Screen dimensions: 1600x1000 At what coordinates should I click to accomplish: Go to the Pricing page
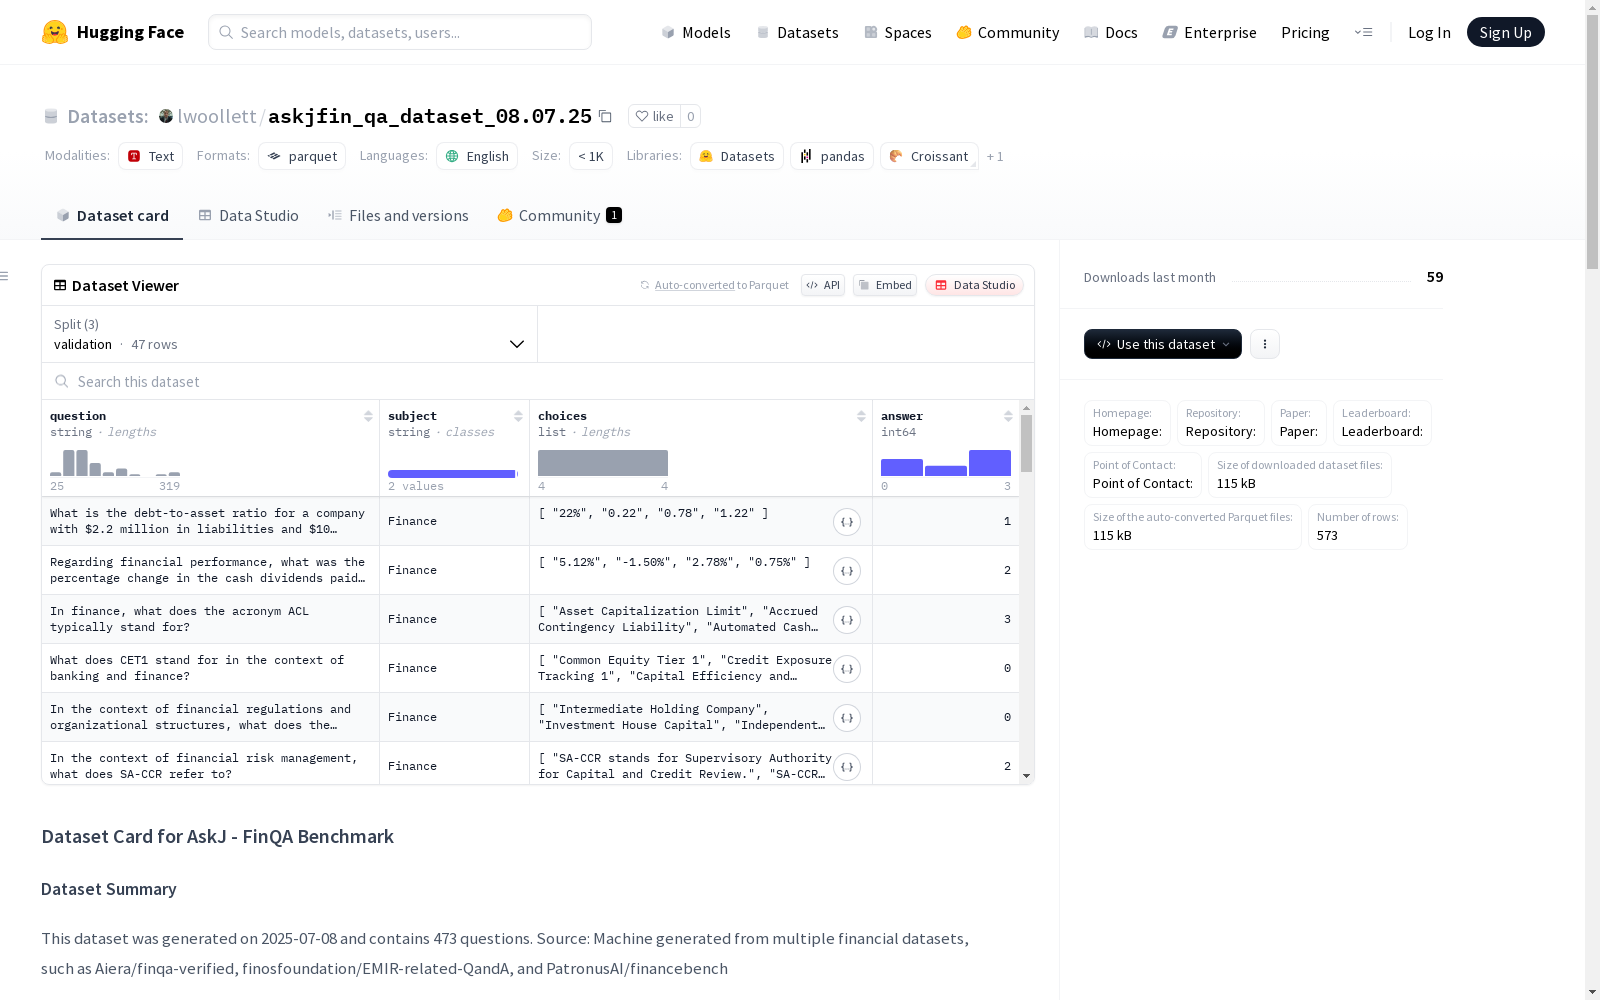point(1305,32)
